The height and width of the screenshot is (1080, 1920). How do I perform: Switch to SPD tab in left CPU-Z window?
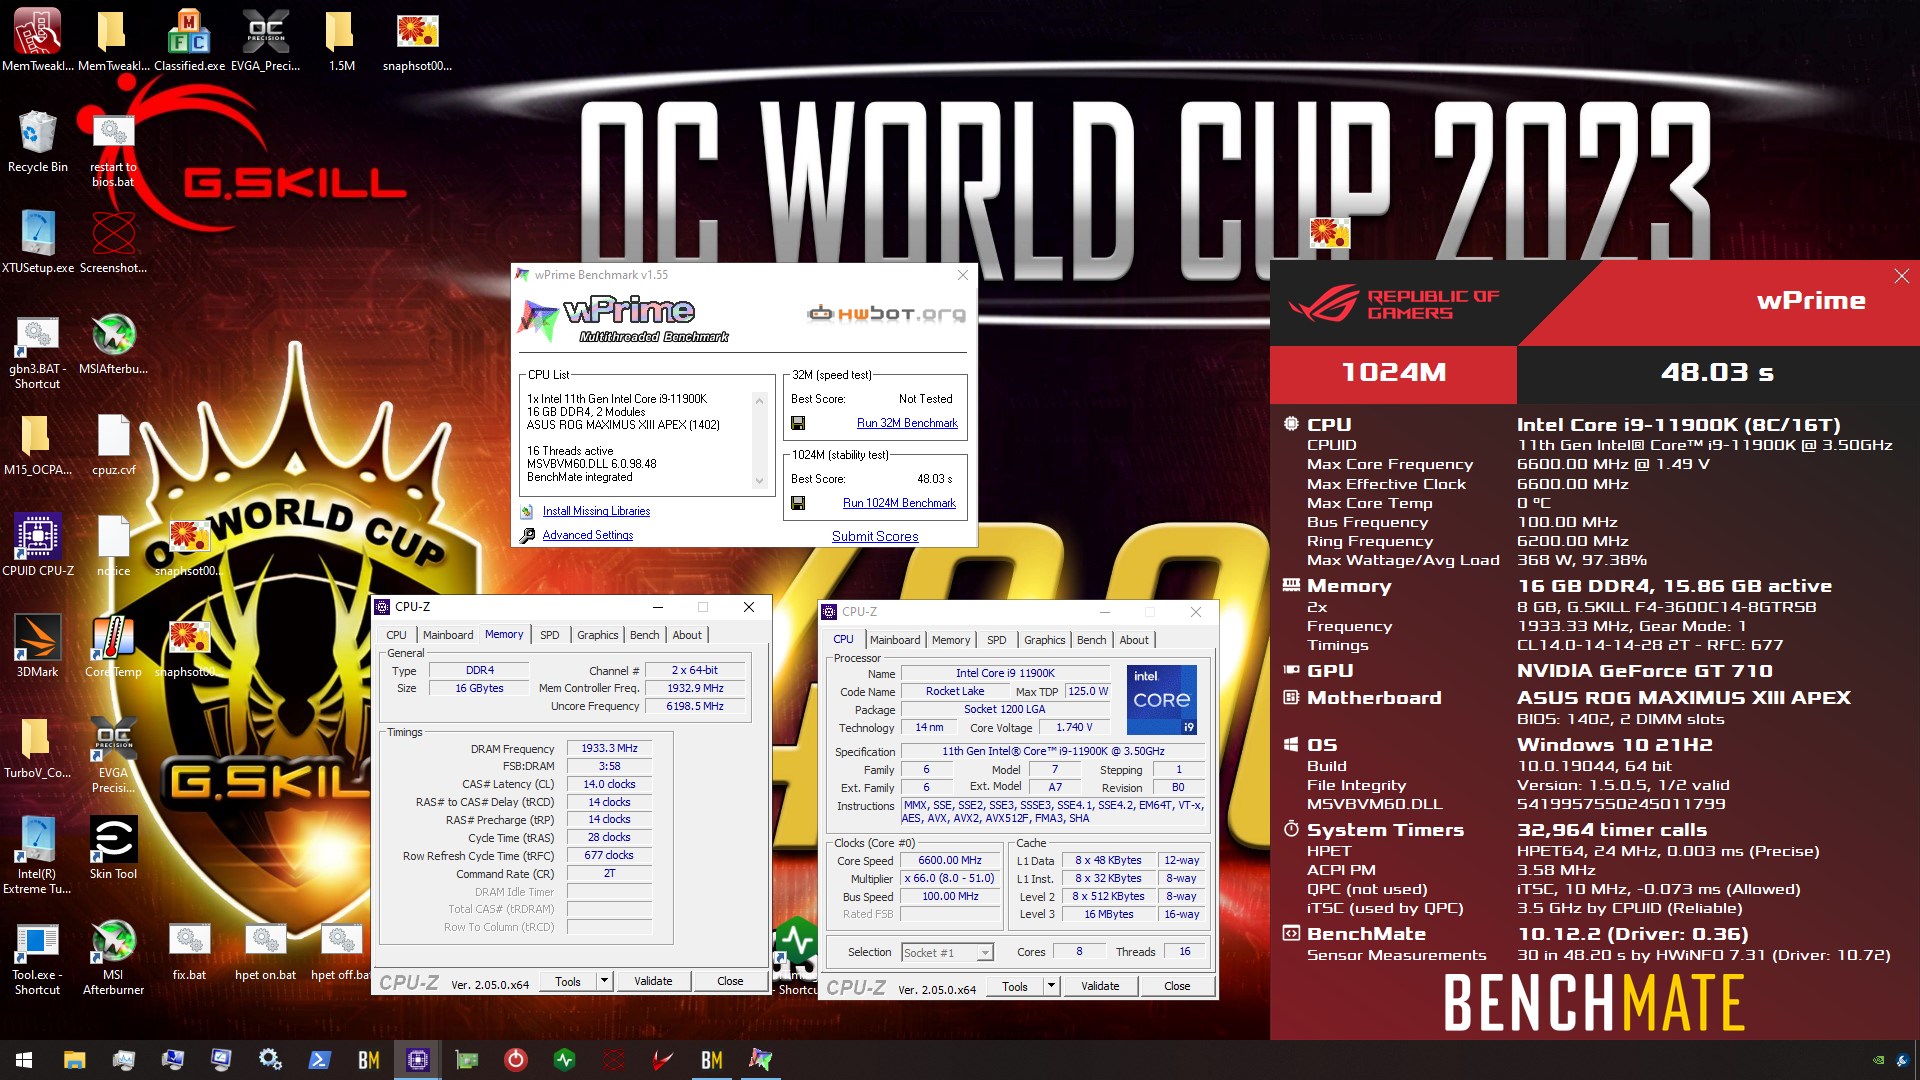click(x=549, y=635)
